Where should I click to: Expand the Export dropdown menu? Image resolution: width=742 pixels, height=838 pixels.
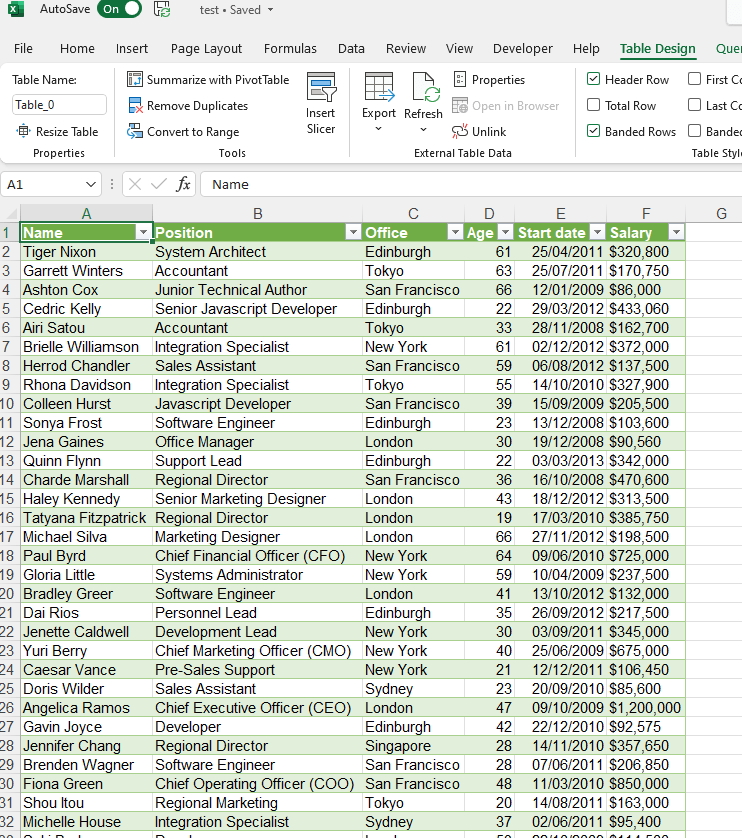click(379, 129)
